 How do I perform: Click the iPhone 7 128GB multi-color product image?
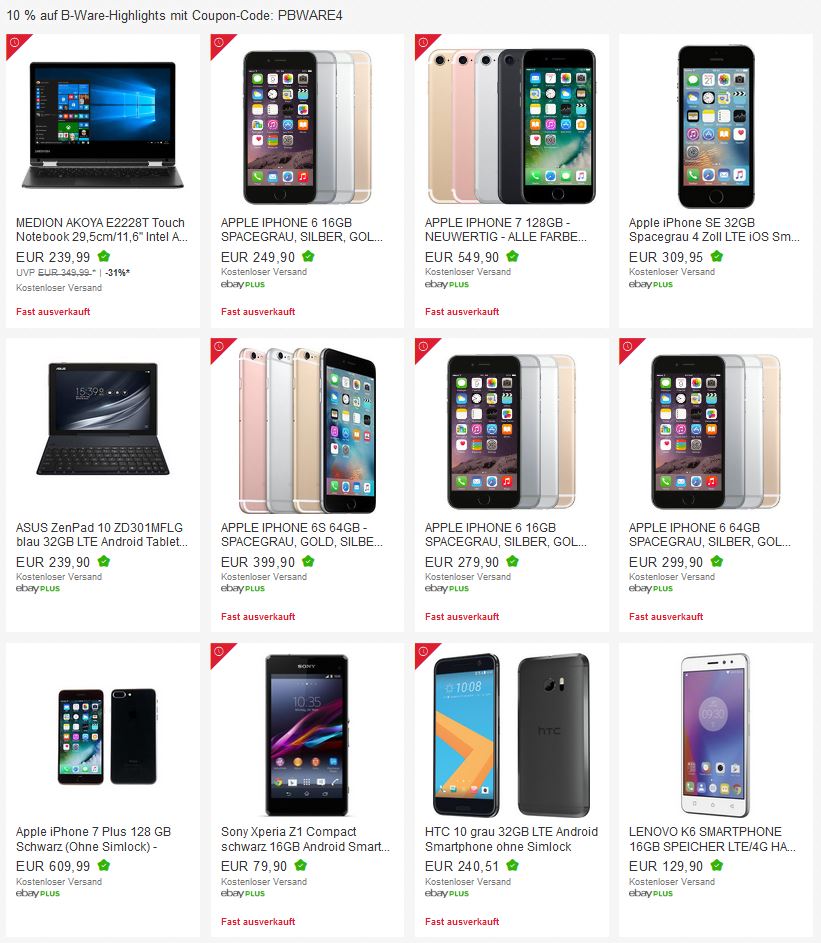(511, 126)
